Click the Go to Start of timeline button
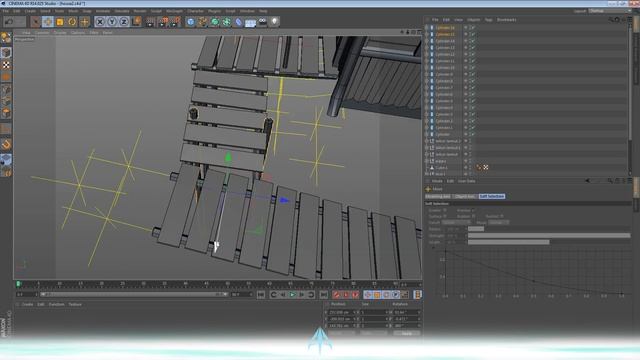This screenshot has height=360, width=640. [261, 294]
